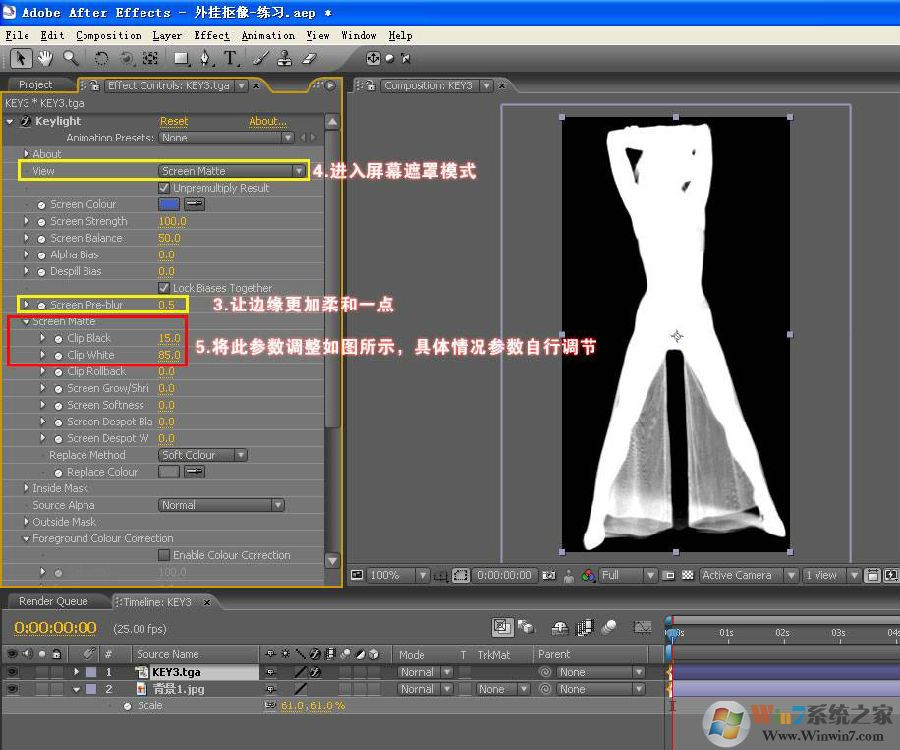900x750 pixels.
Task: Click the Keylight Reset link
Action: [174, 121]
